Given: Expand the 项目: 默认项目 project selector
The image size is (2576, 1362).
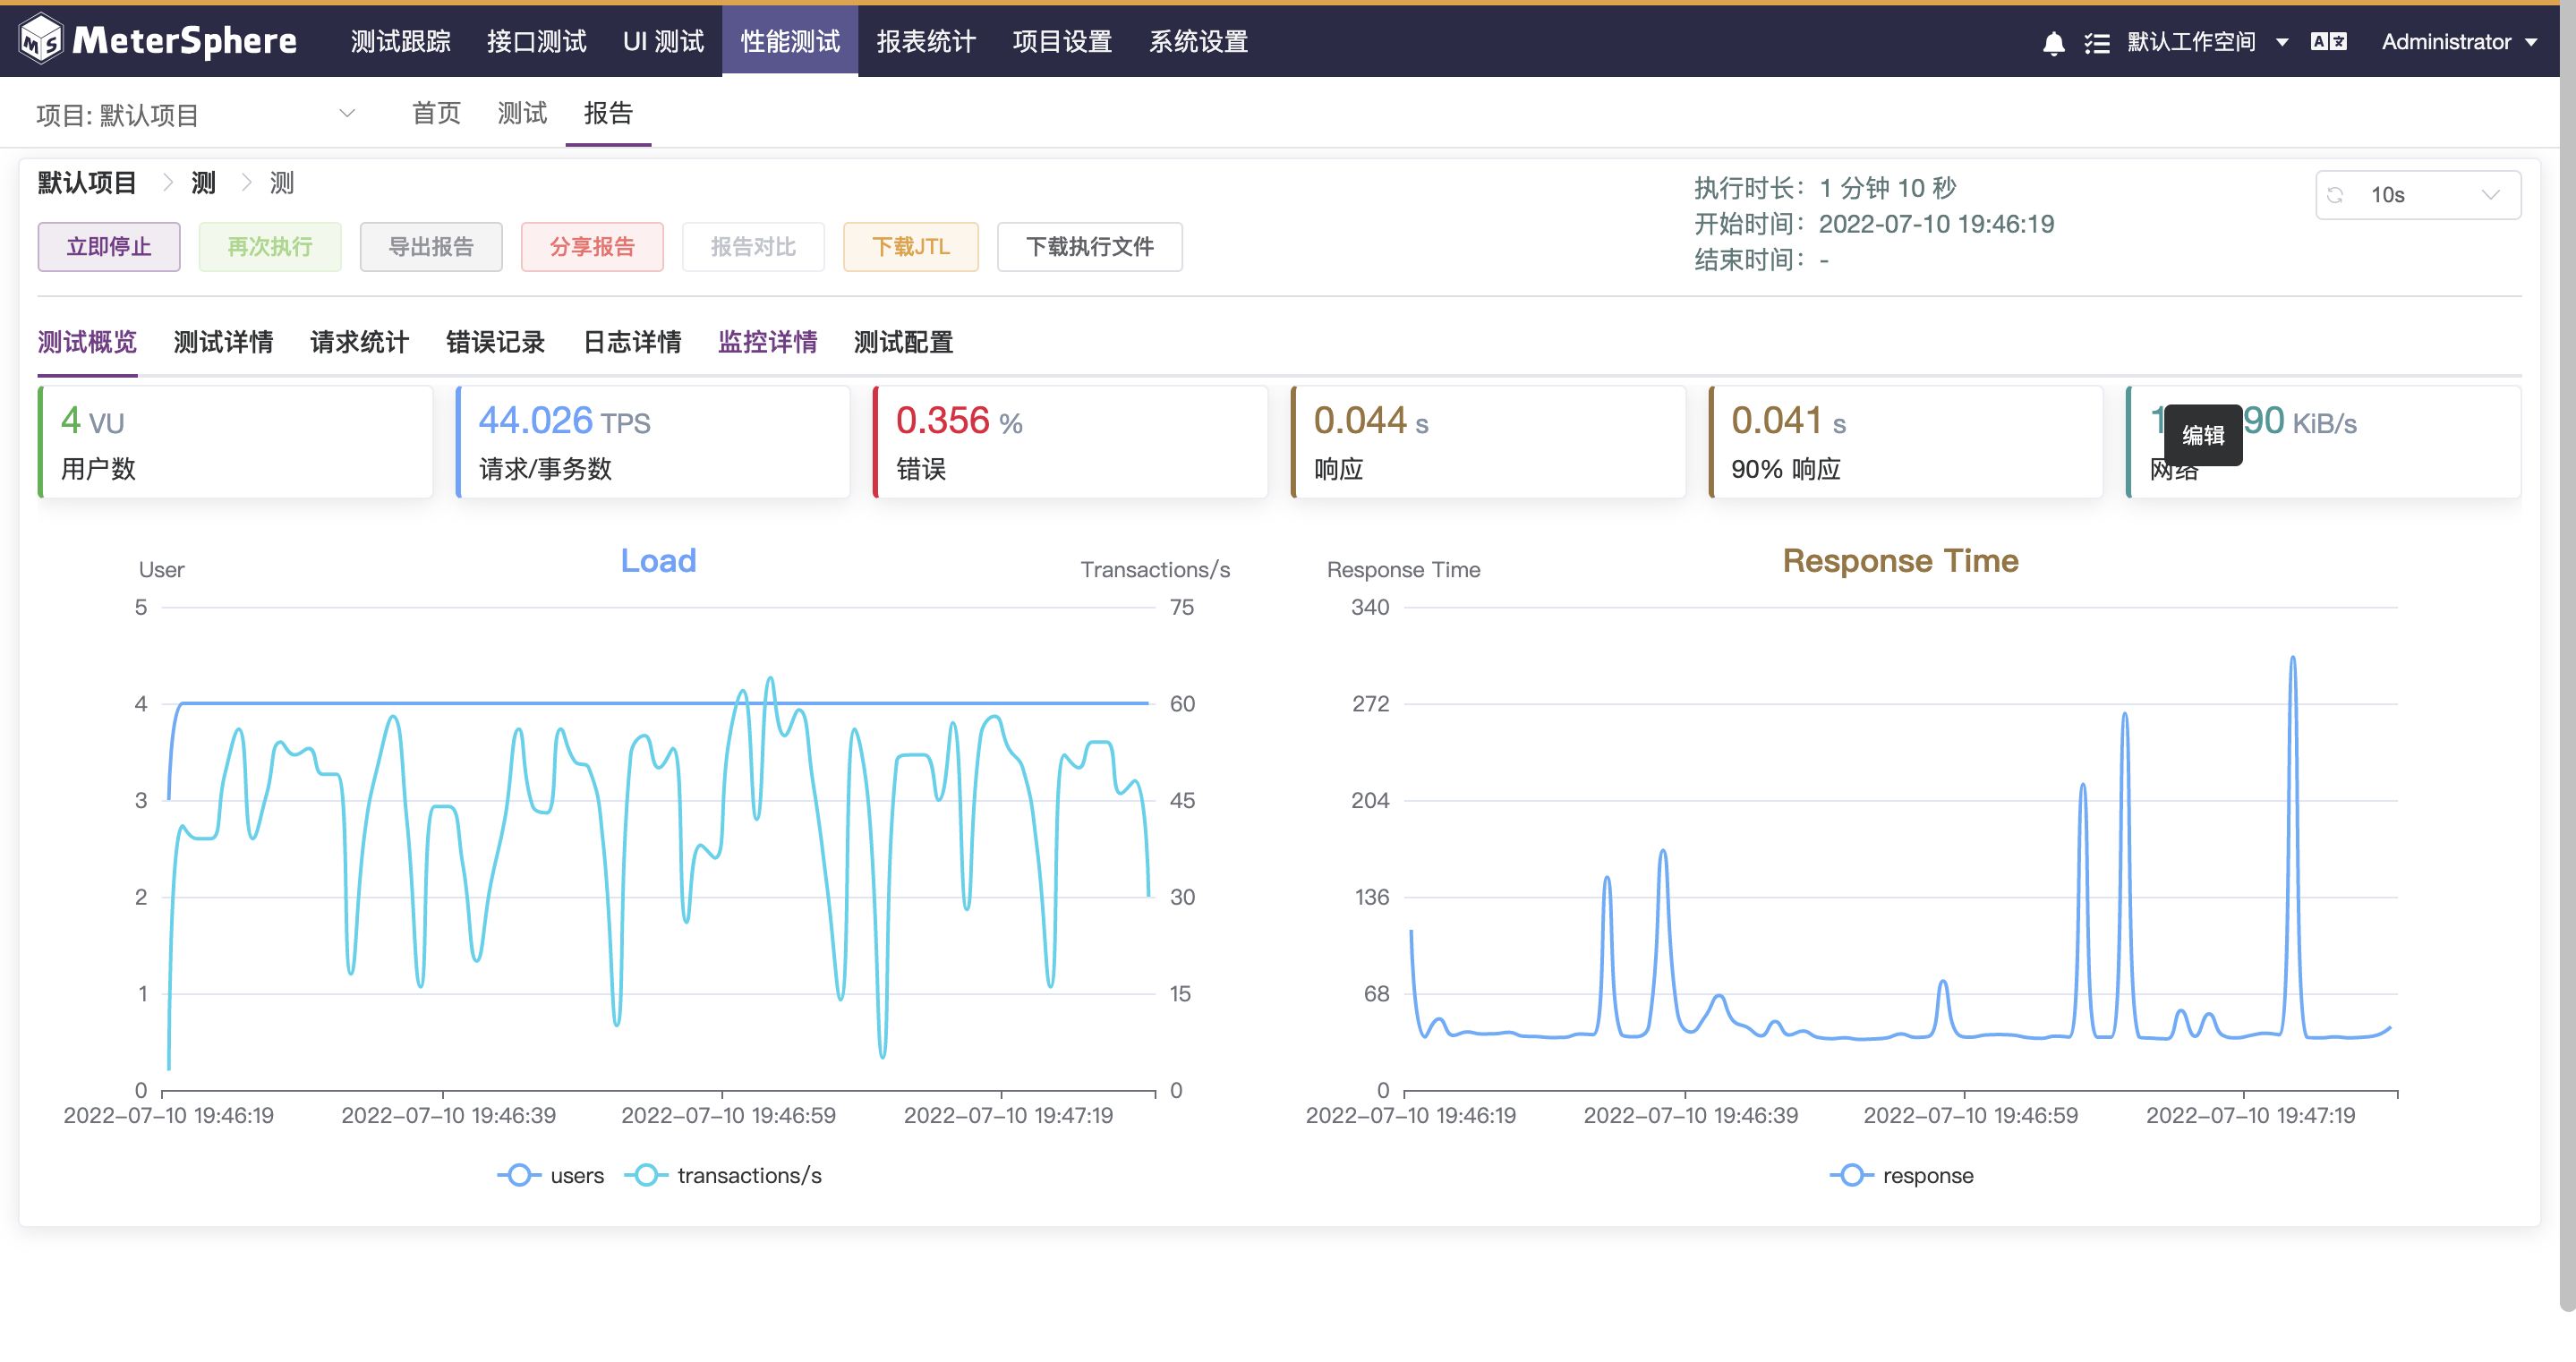Looking at the screenshot, I should [x=196, y=115].
